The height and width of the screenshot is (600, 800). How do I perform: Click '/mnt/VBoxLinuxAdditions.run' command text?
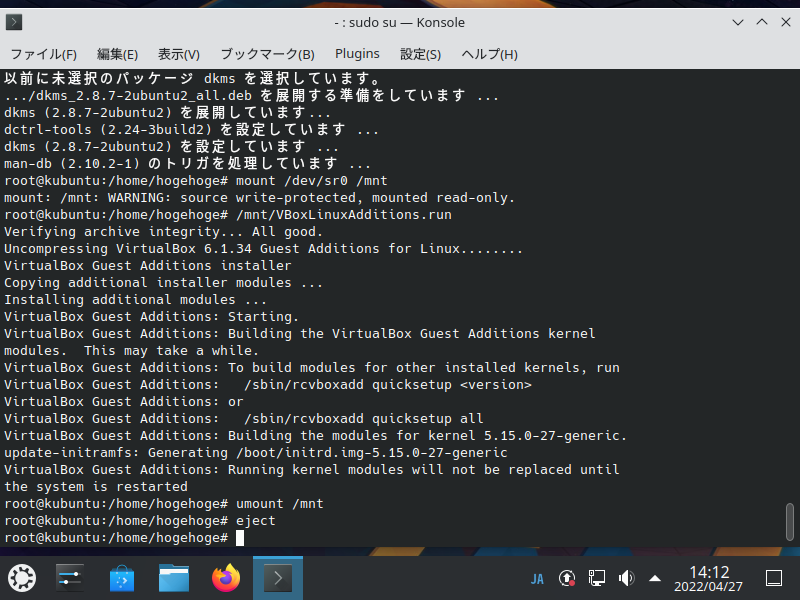[344, 215]
